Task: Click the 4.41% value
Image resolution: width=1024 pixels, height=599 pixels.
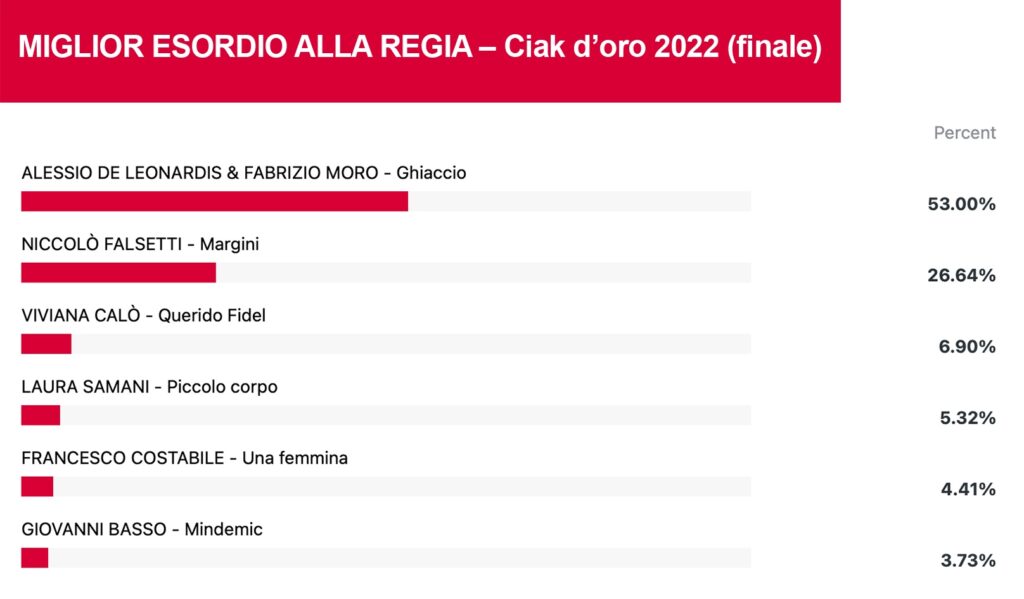Action: pyautogui.click(x=968, y=489)
